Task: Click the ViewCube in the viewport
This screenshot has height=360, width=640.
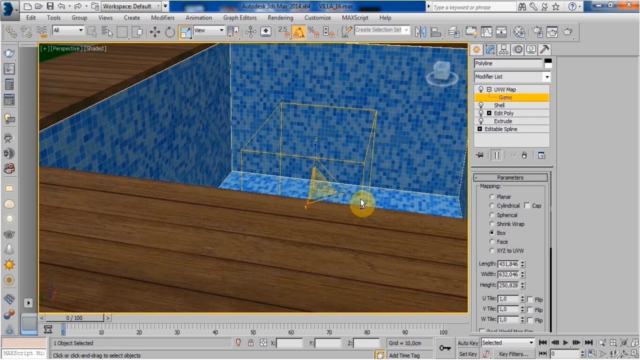Action: coord(441,73)
